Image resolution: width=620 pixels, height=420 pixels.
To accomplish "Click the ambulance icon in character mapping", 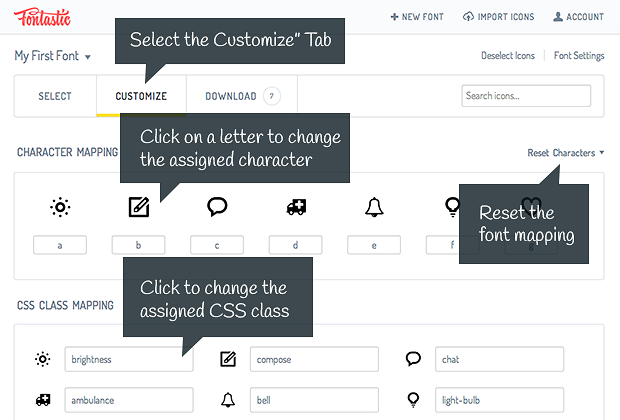I will (x=296, y=207).
